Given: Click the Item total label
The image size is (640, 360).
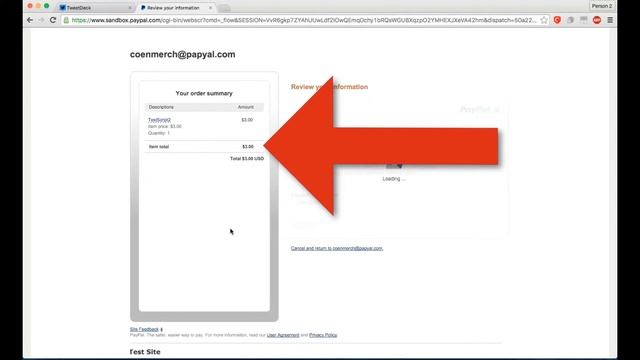Looking at the screenshot, I should click(x=159, y=147).
